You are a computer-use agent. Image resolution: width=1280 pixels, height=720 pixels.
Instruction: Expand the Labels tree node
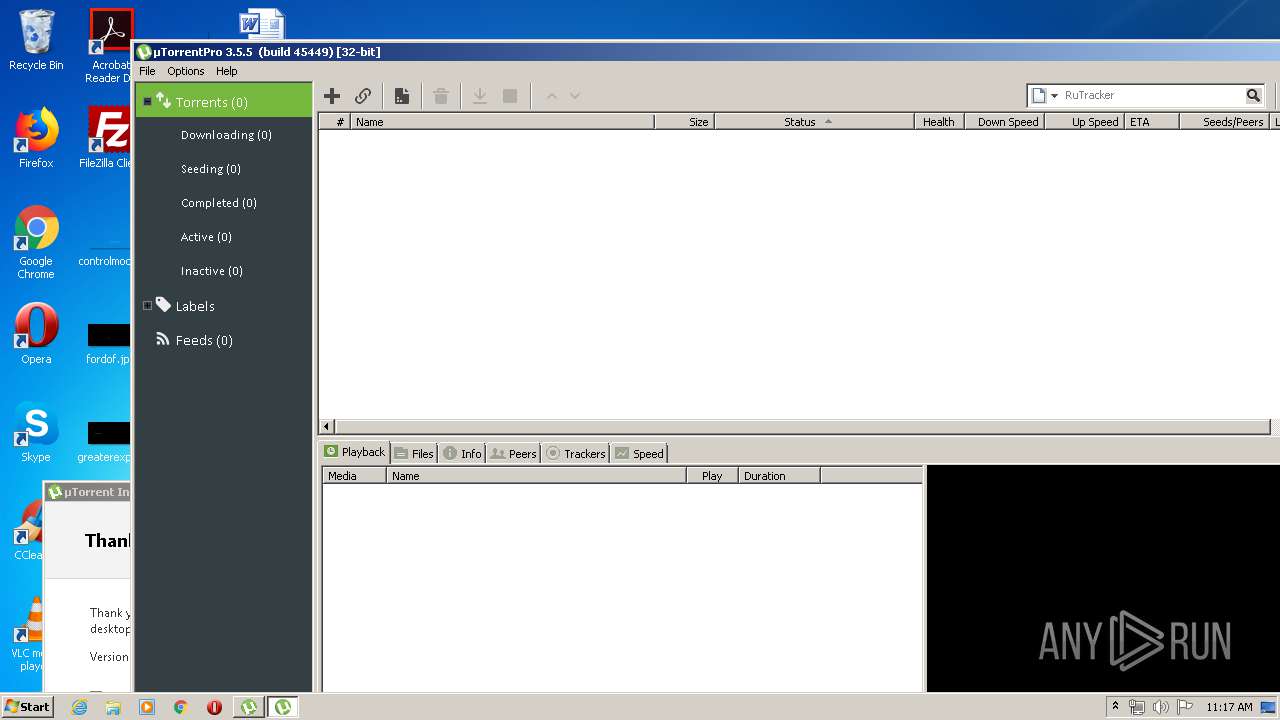coord(147,306)
